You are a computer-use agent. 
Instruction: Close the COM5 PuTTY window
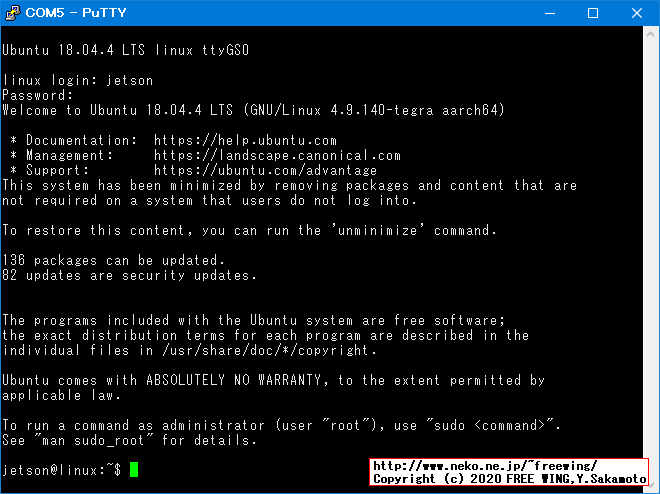point(638,14)
